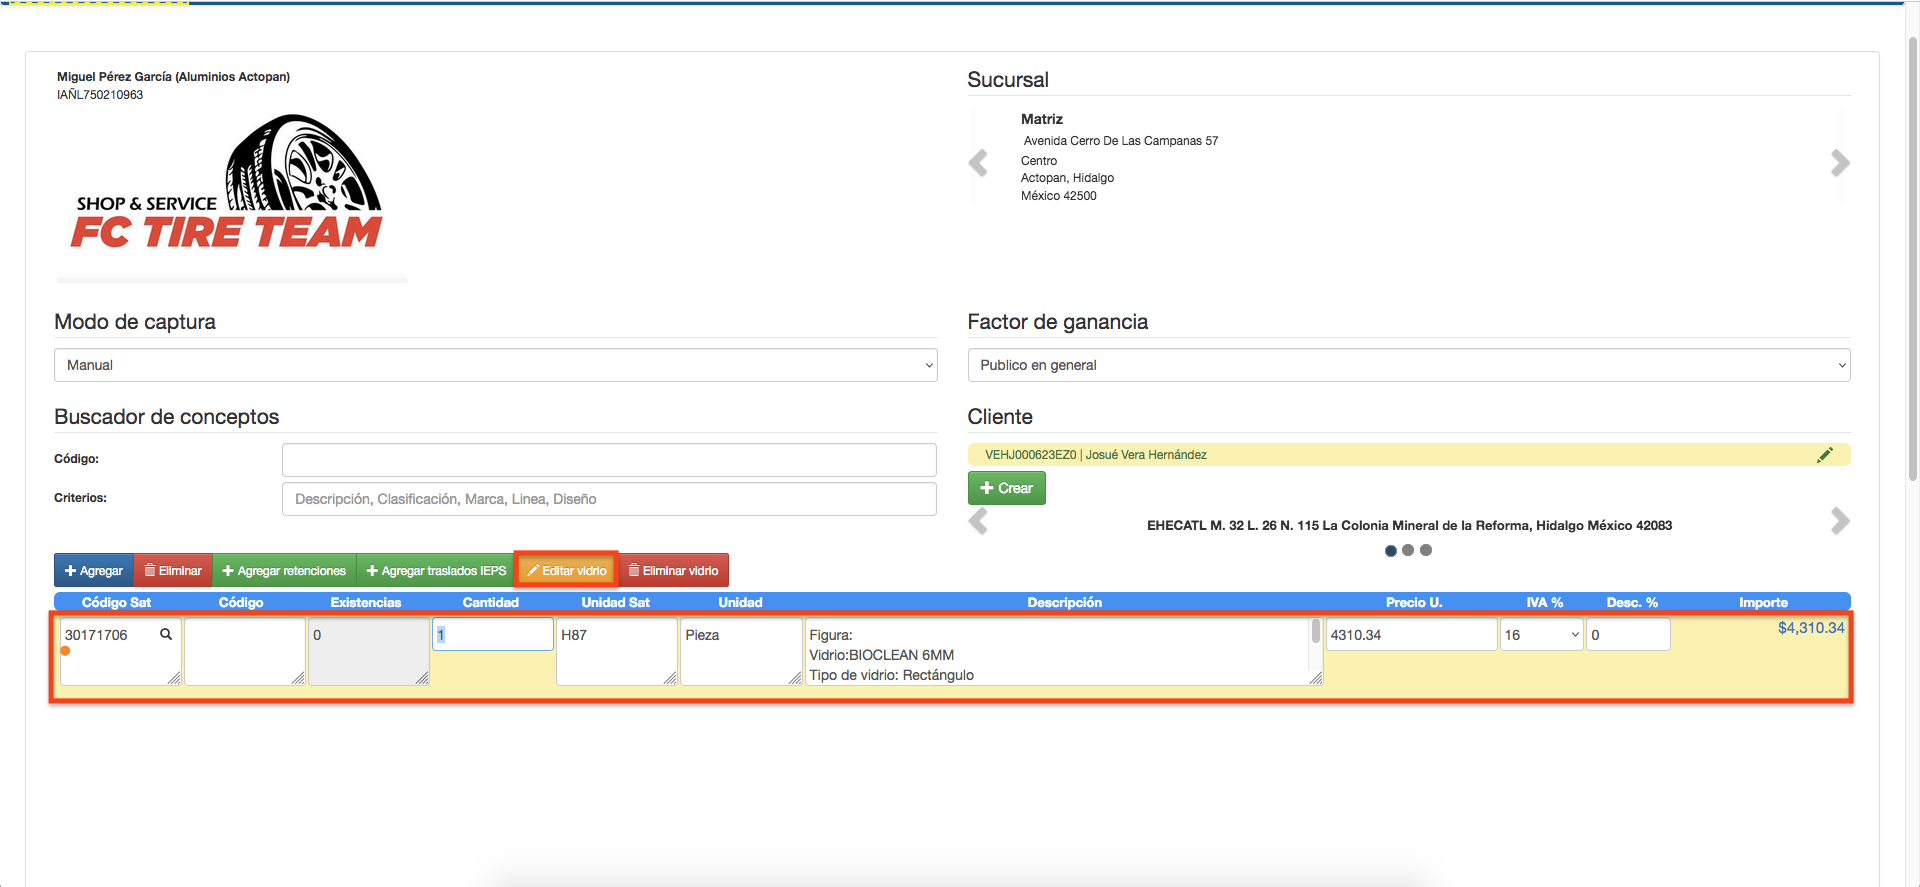Viewport: 1920px width, 887px height.
Task: Go to previous branch with left arrow
Action: click(x=978, y=162)
